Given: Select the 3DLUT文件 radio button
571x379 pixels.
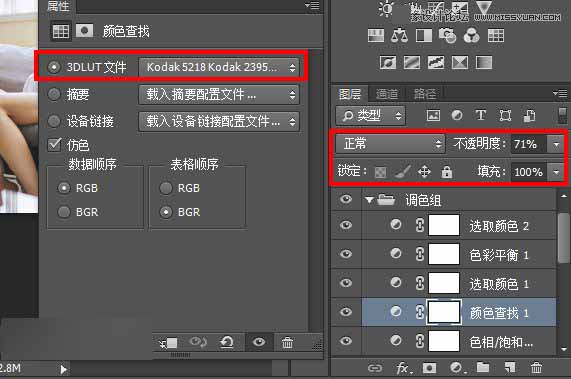Looking at the screenshot, I should tap(54, 67).
